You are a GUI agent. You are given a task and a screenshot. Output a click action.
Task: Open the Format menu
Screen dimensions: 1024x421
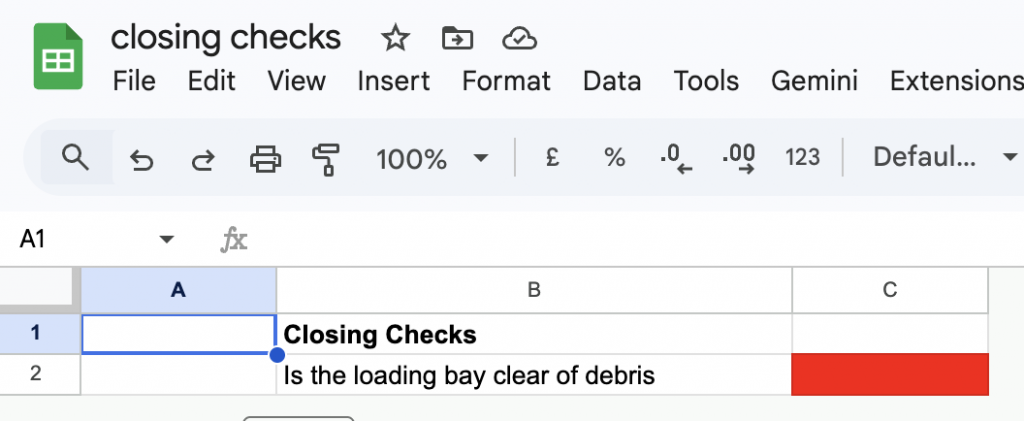[506, 80]
